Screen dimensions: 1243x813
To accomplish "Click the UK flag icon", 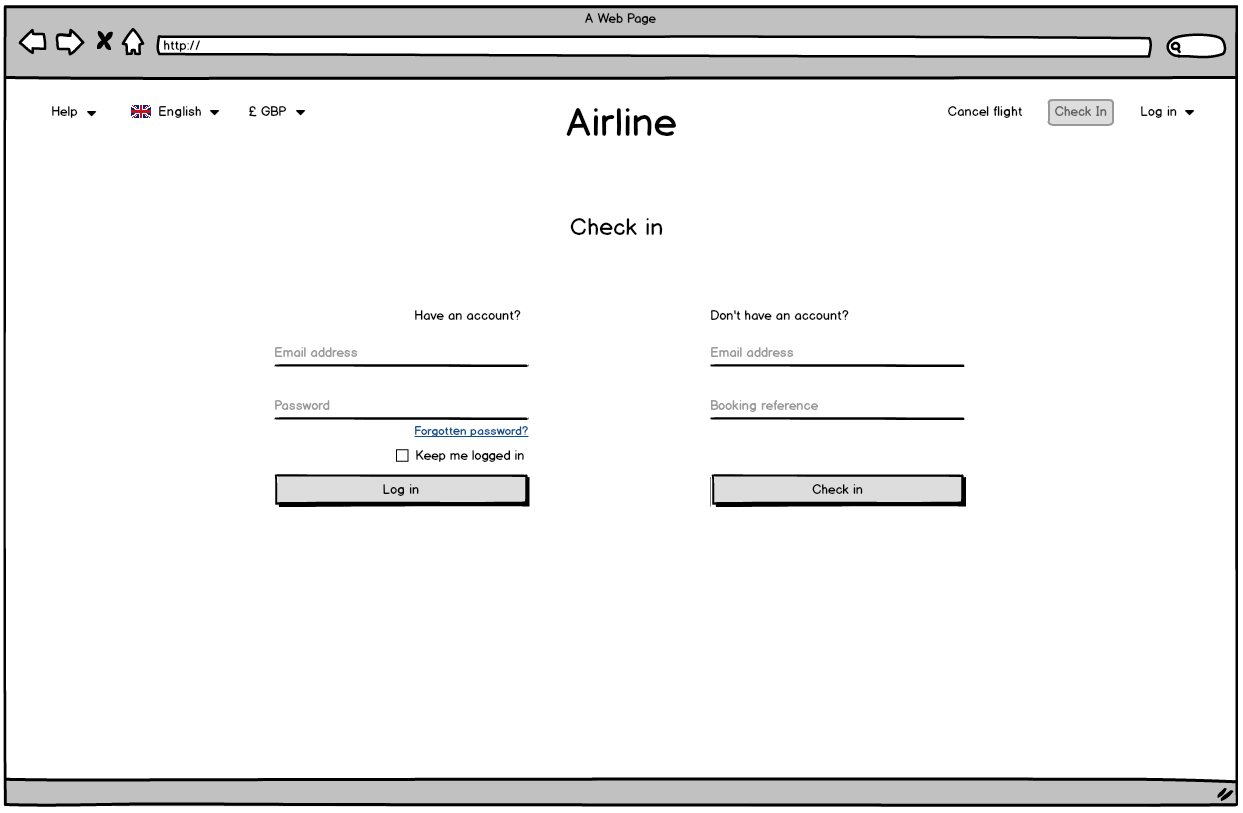I will click(141, 112).
